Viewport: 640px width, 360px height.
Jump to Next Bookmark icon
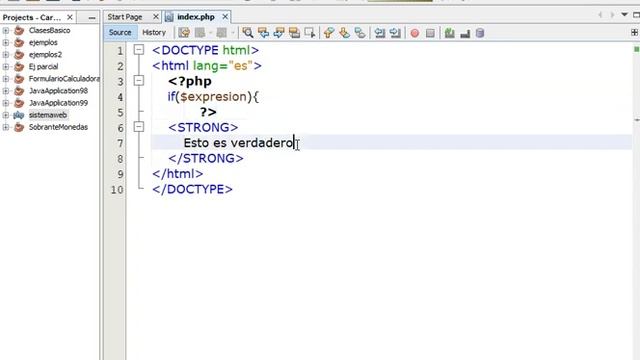click(344, 33)
